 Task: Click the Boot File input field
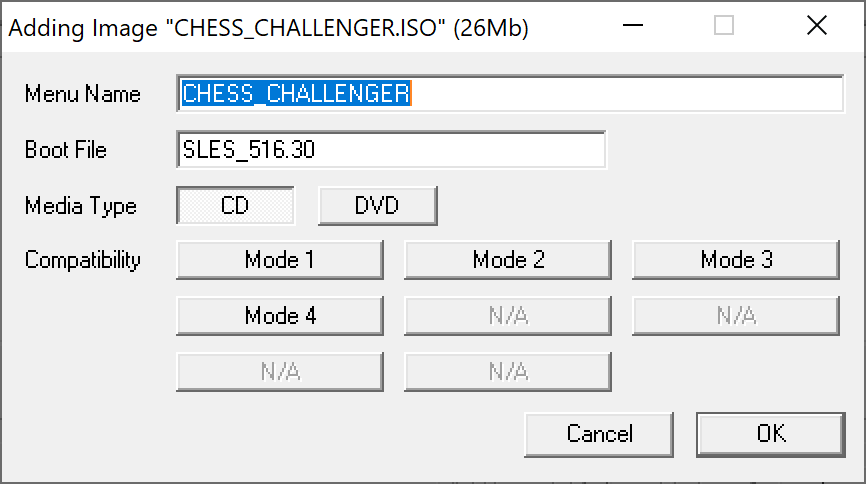coord(391,150)
